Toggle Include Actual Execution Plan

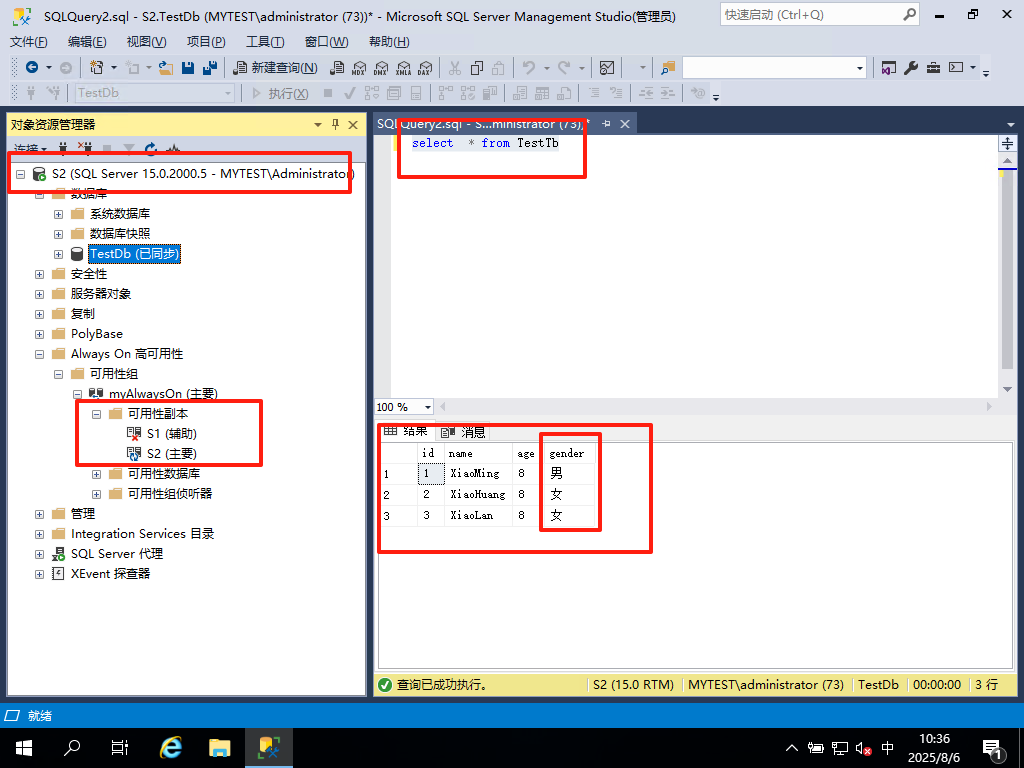[445, 93]
